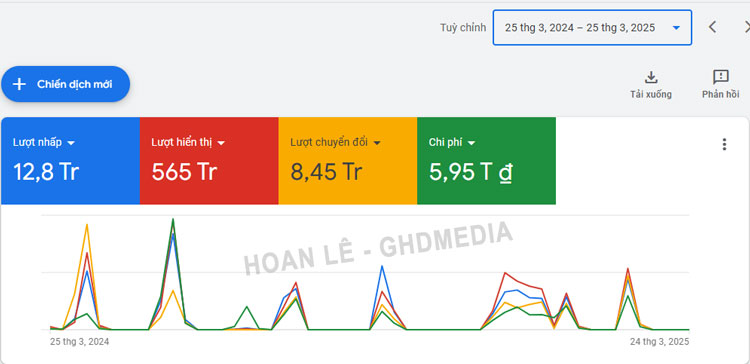This screenshot has width=750, height=364.
Task: Open the custom date range dropdown
Action: [592, 28]
